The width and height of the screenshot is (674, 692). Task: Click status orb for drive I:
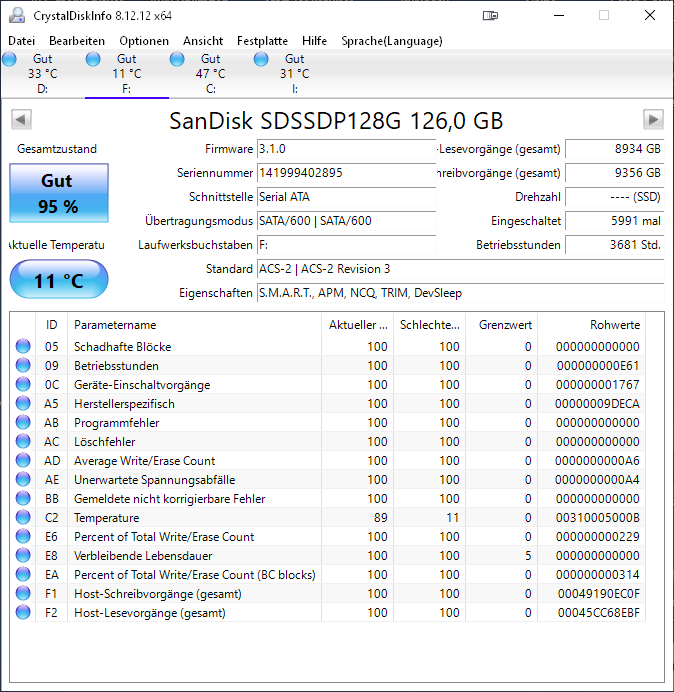[261, 59]
